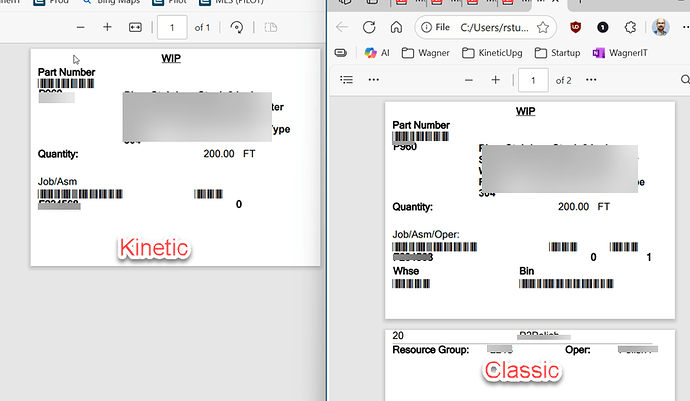Viewport: 690px width, 401px height.
Task: Click the Bin barcode in right PDF
Action: click(x=566, y=283)
